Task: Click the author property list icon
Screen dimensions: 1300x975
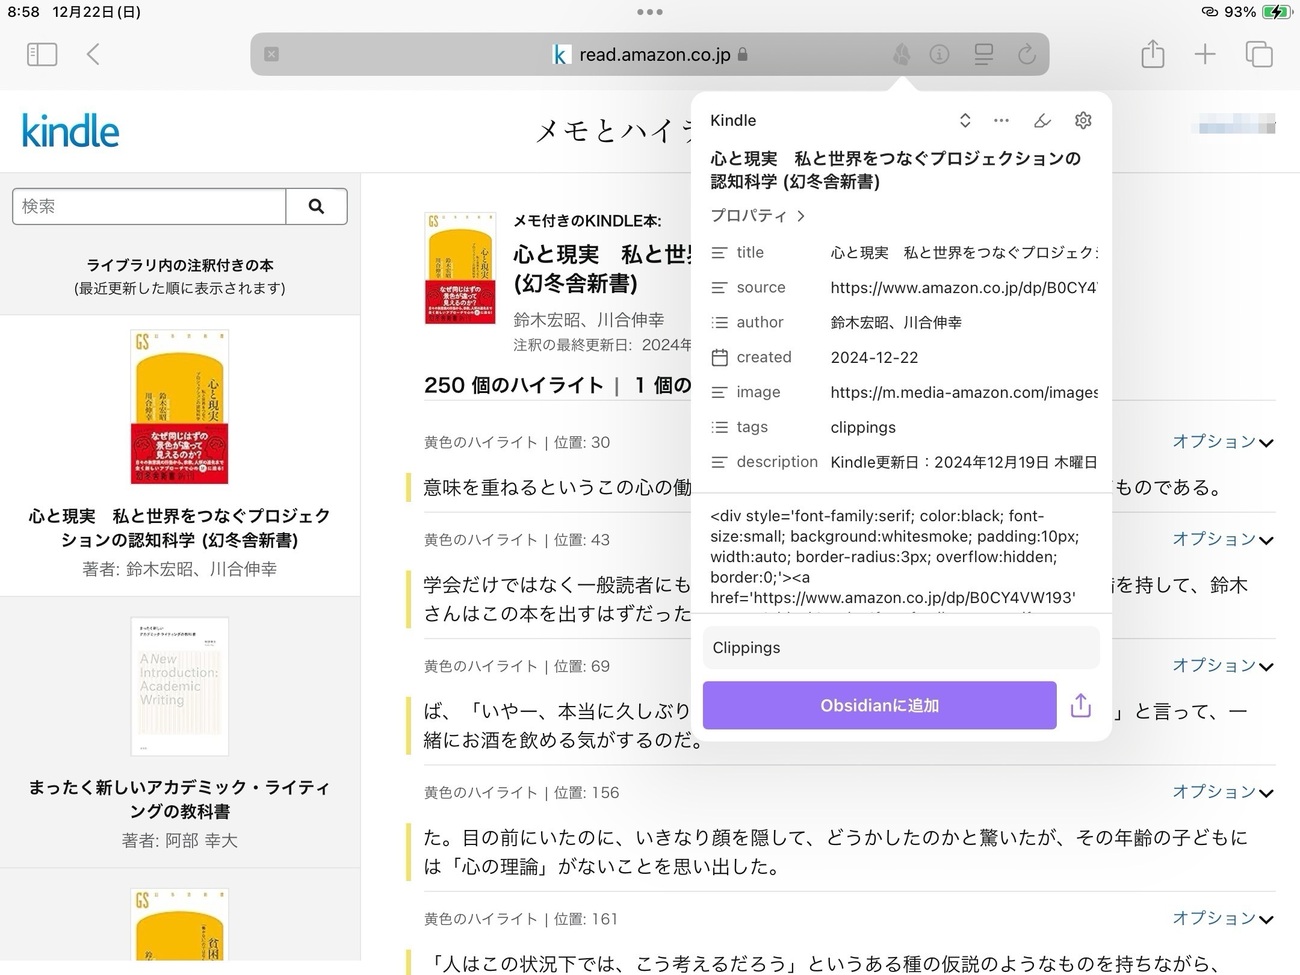Action: point(719,323)
